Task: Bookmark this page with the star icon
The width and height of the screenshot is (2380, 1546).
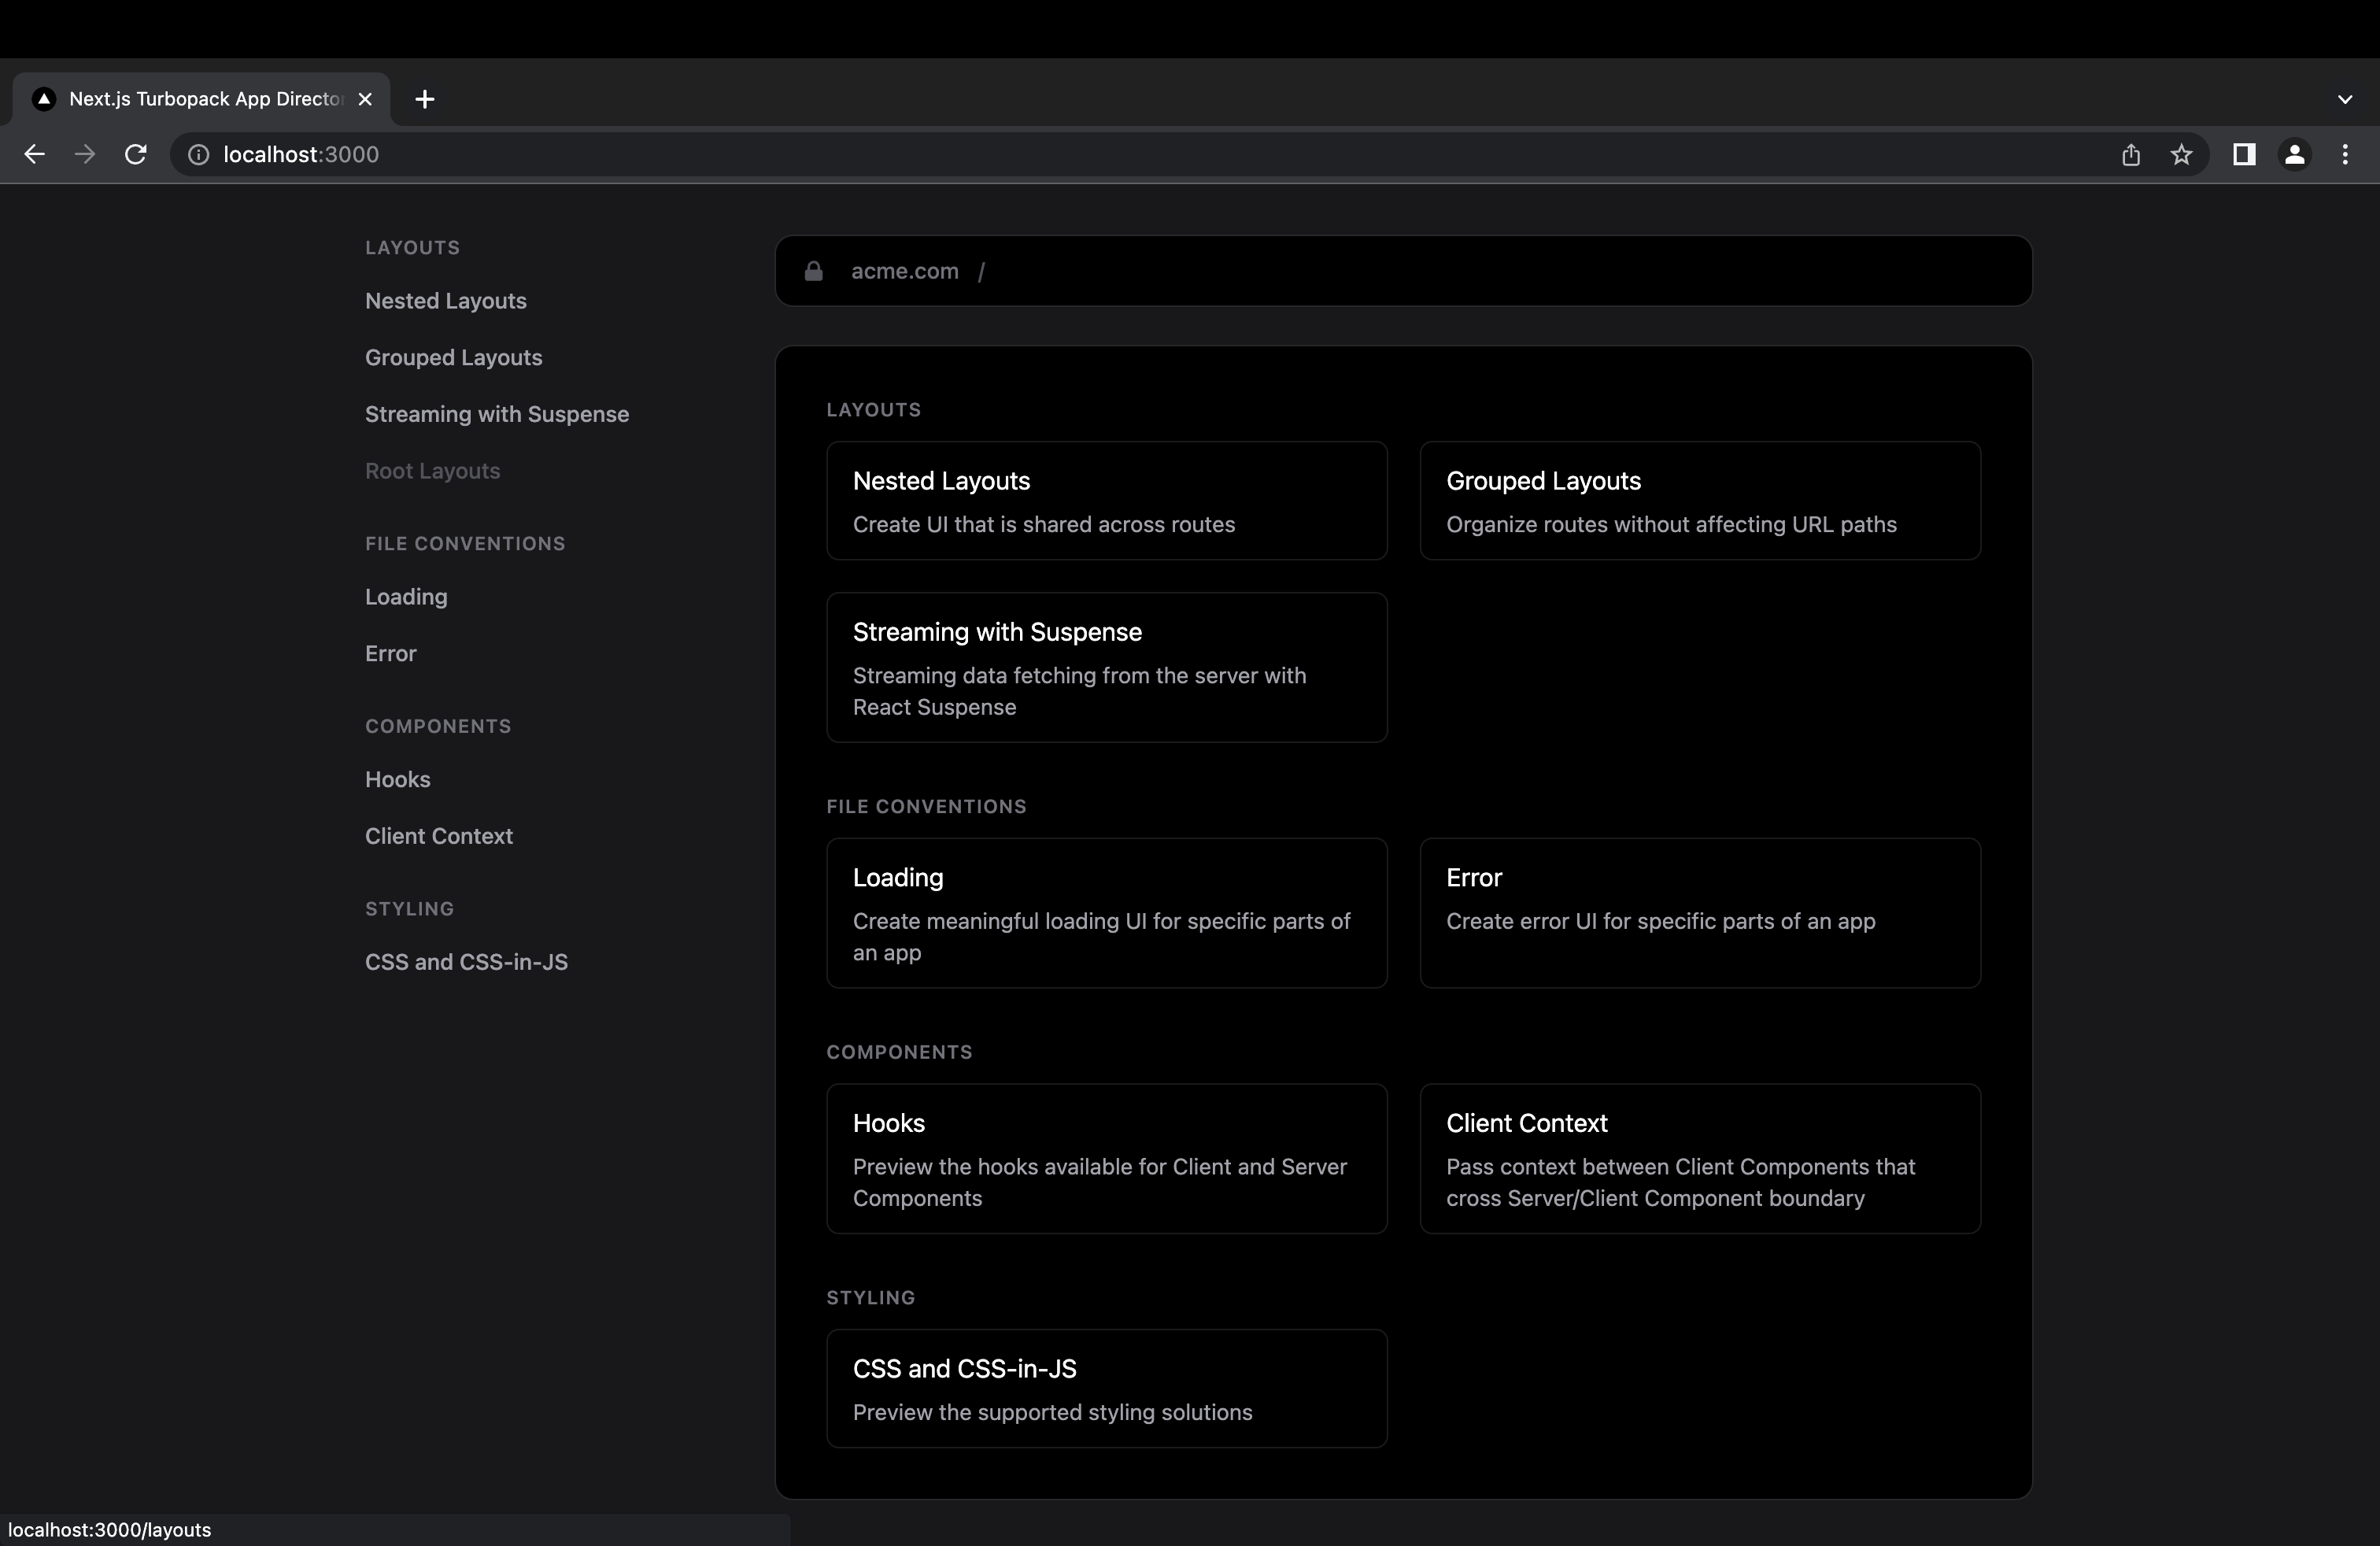Action: coord(2182,154)
